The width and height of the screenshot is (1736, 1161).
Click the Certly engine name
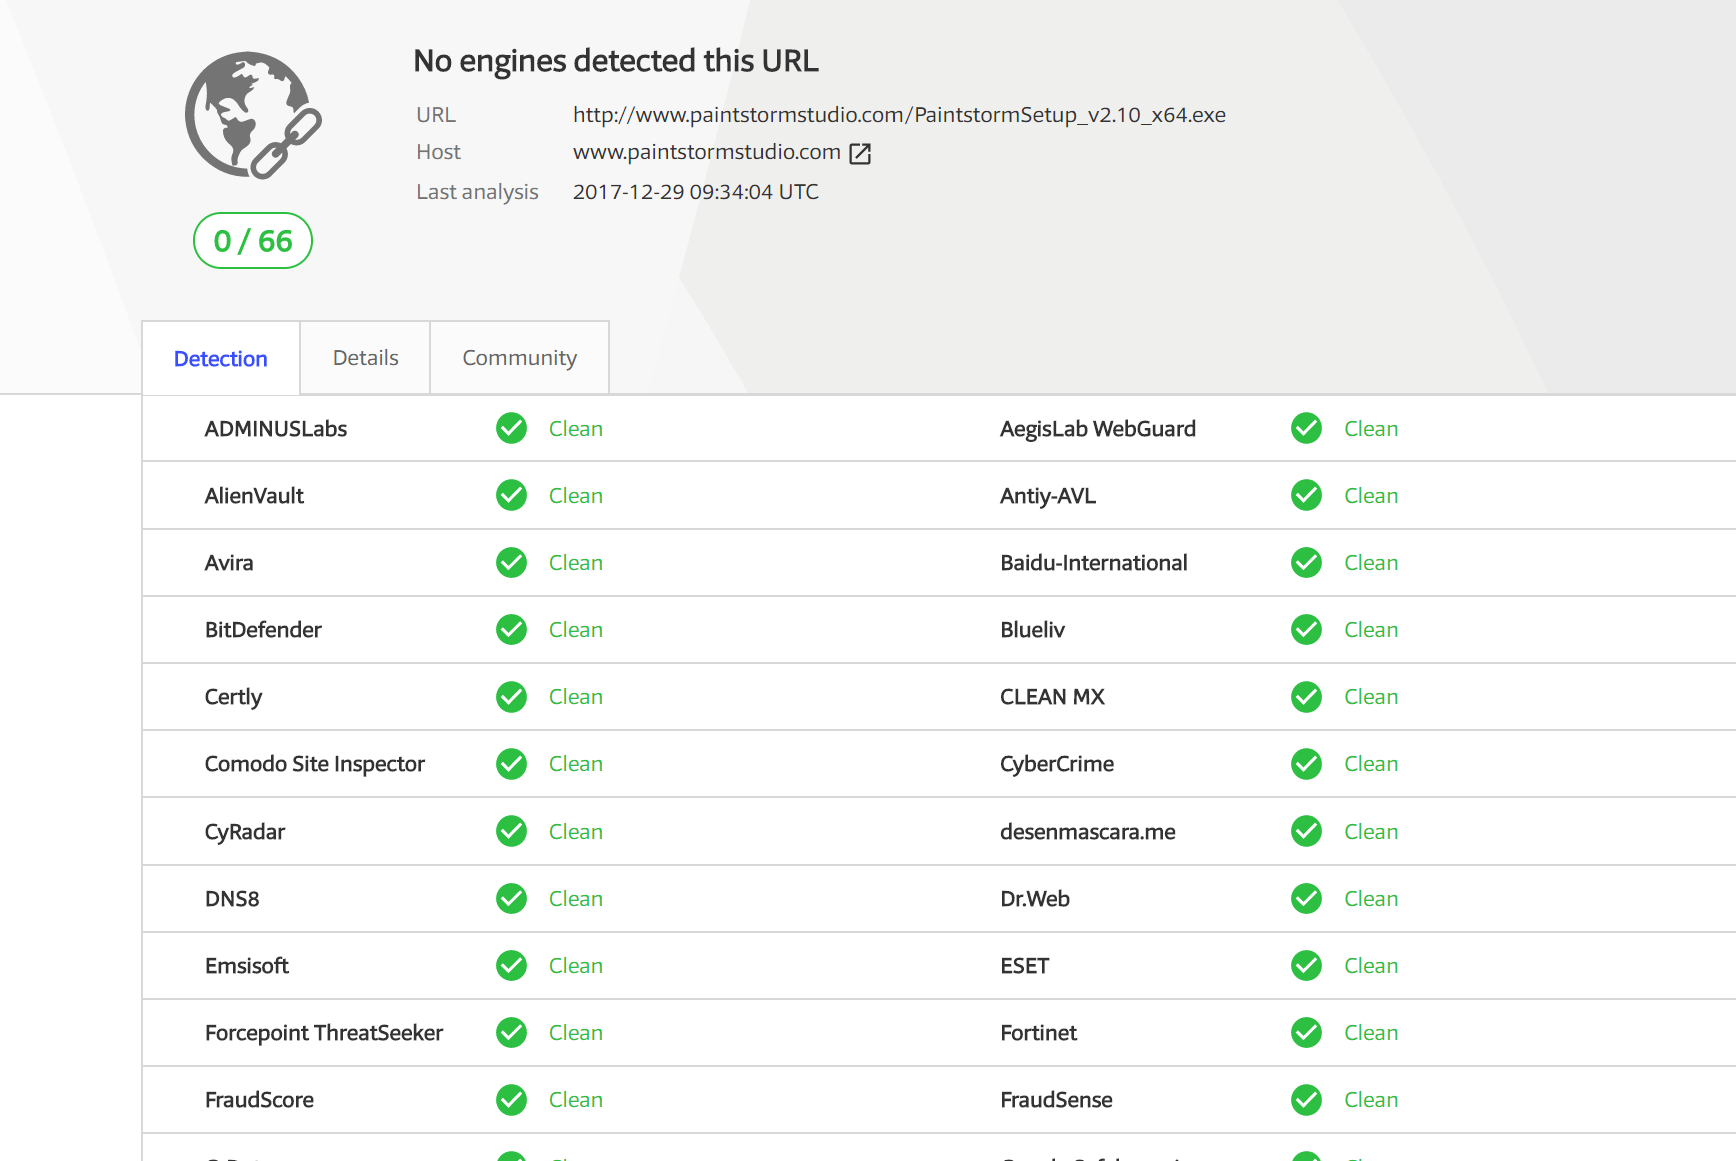coord(233,697)
